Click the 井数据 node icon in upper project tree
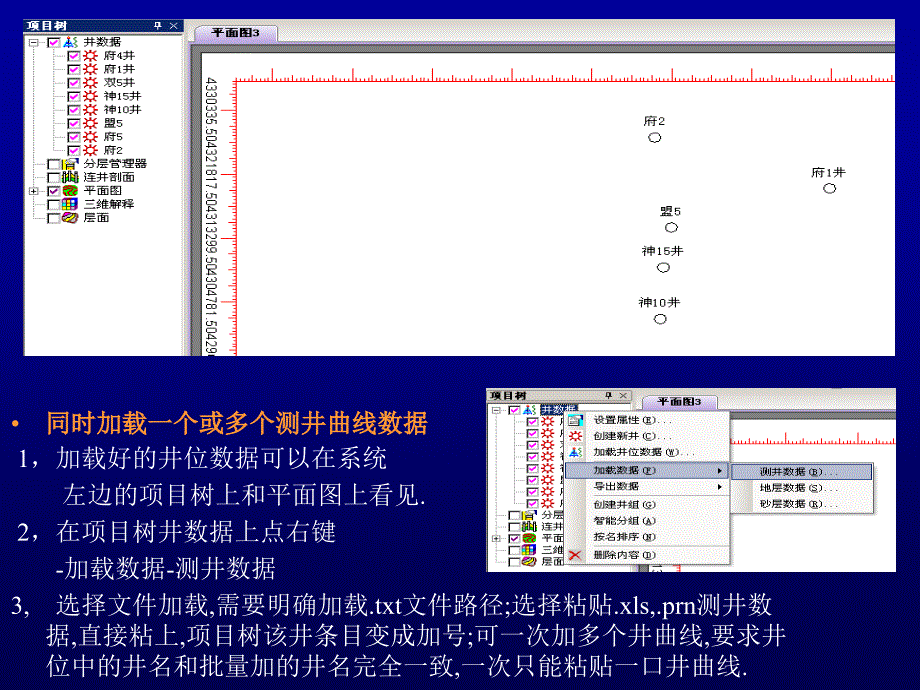The image size is (920, 690). (70, 42)
